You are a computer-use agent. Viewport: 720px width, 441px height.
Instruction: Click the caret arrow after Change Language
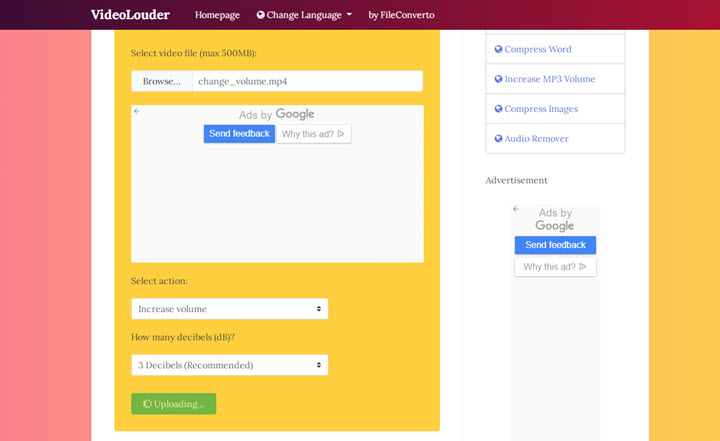click(x=349, y=15)
